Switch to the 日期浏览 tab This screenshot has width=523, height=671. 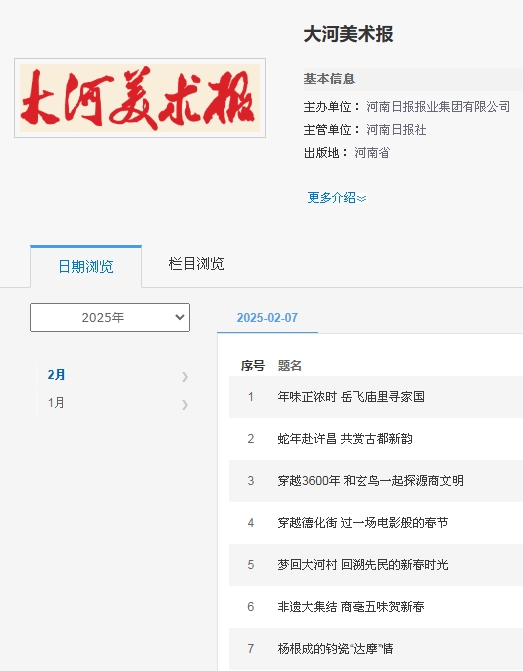(86, 267)
